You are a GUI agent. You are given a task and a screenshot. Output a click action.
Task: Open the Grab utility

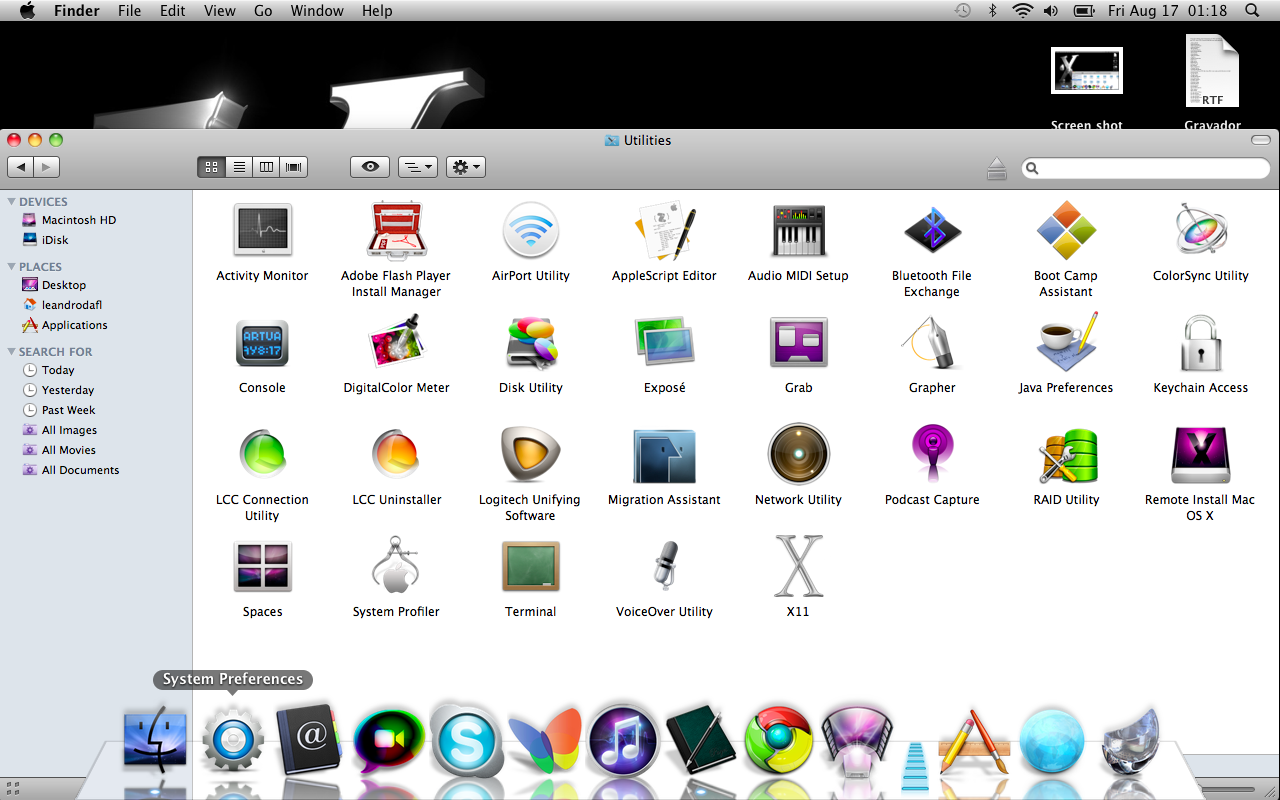click(x=798, y=343)
